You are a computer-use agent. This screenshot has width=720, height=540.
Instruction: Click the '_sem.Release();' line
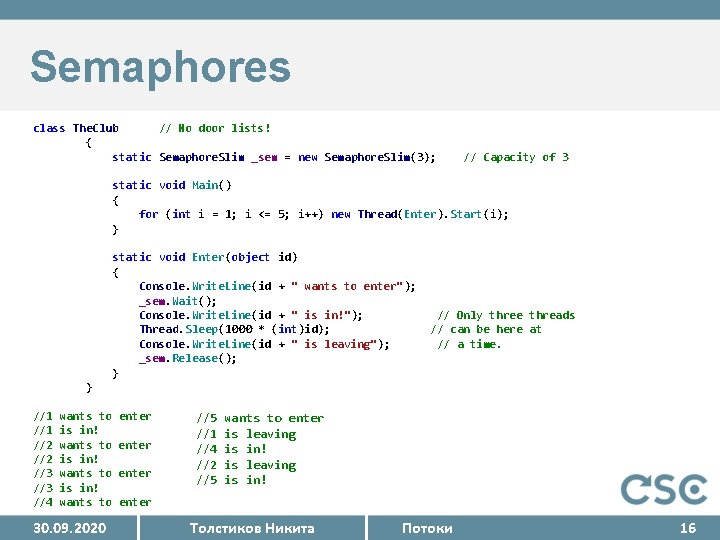pos(187,359)
